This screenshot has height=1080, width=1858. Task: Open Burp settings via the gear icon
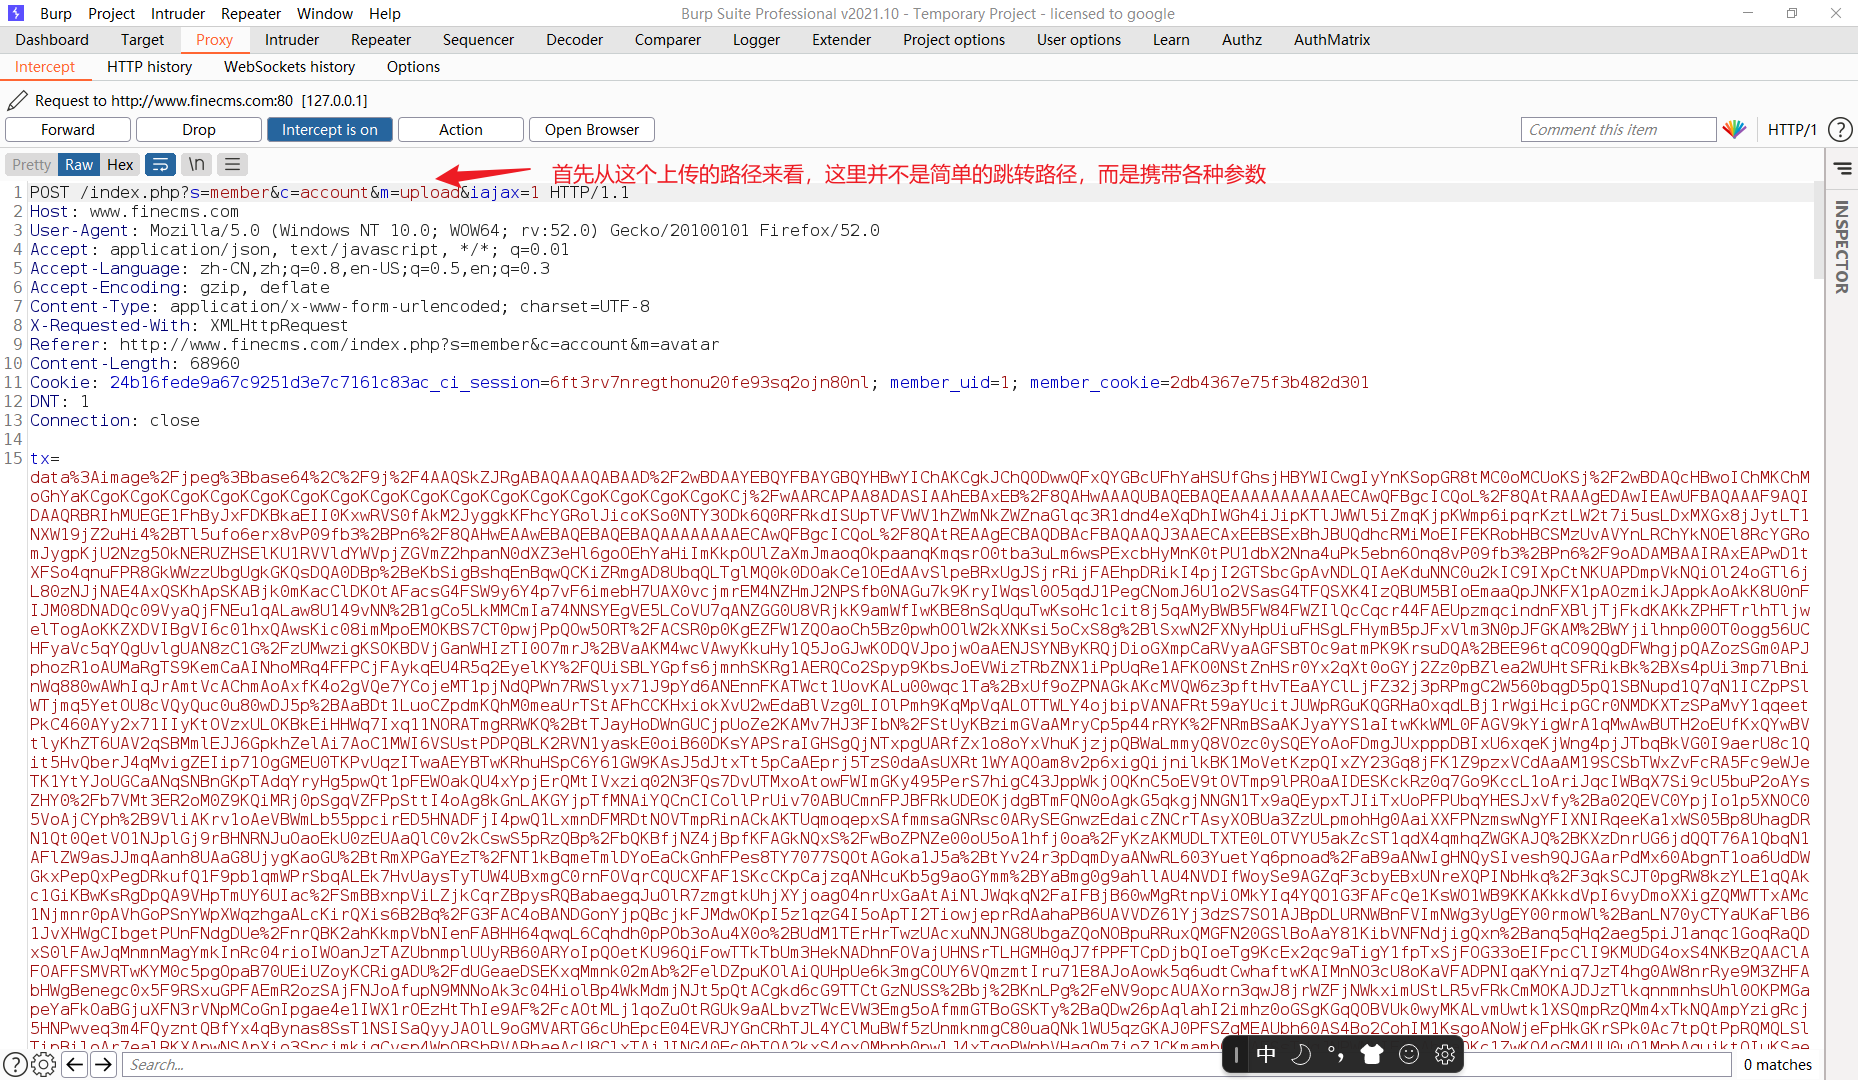point(43,1064)
